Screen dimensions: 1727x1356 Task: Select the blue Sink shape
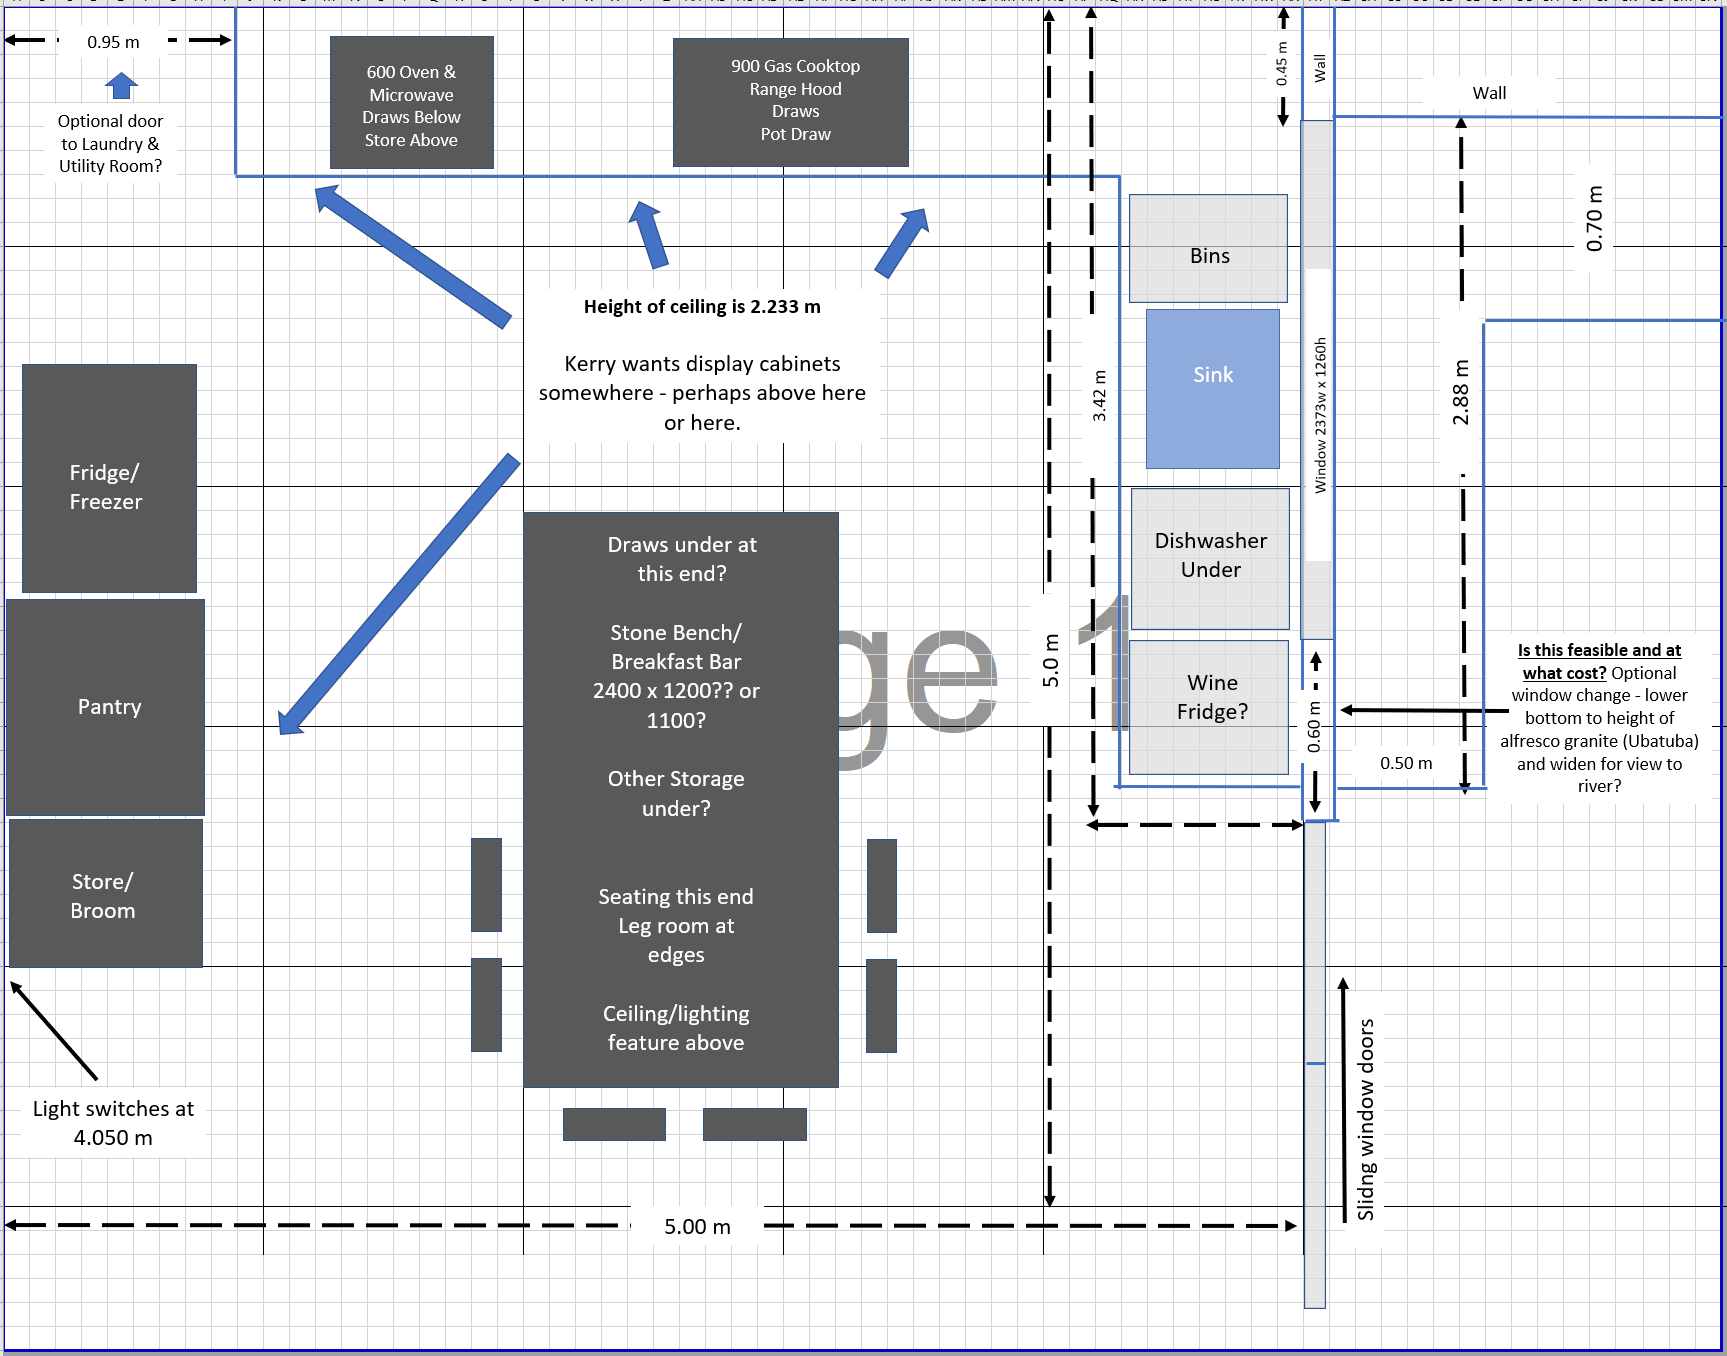tap(1212, 389)
